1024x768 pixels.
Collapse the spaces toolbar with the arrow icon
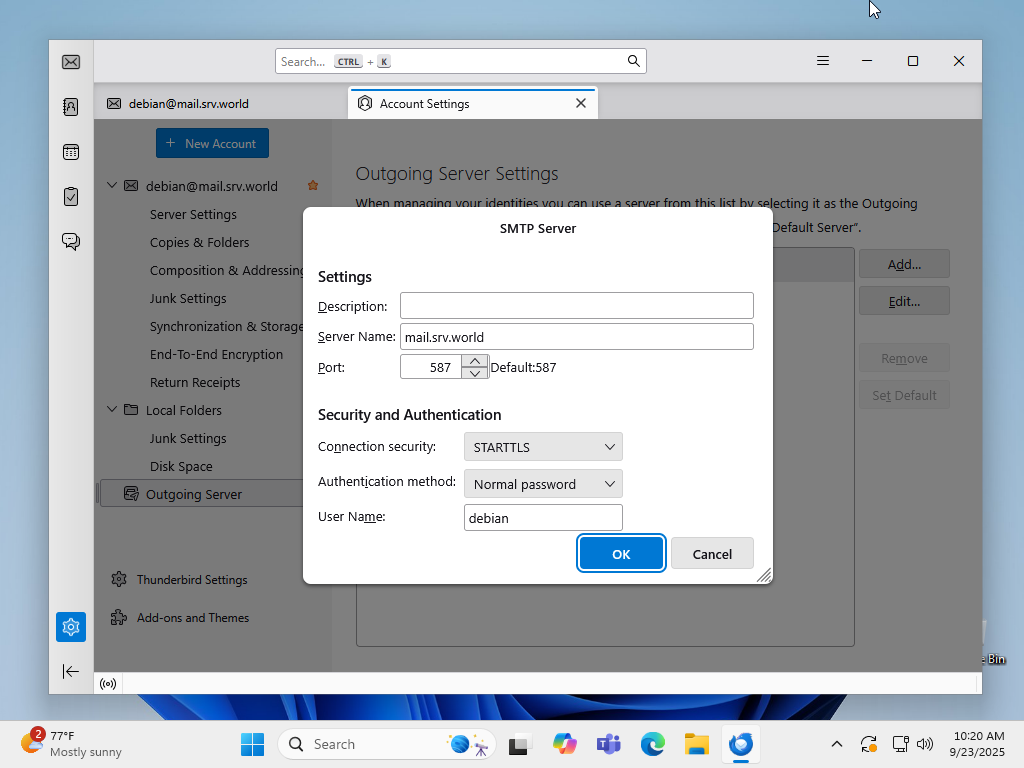click(70, 671)
